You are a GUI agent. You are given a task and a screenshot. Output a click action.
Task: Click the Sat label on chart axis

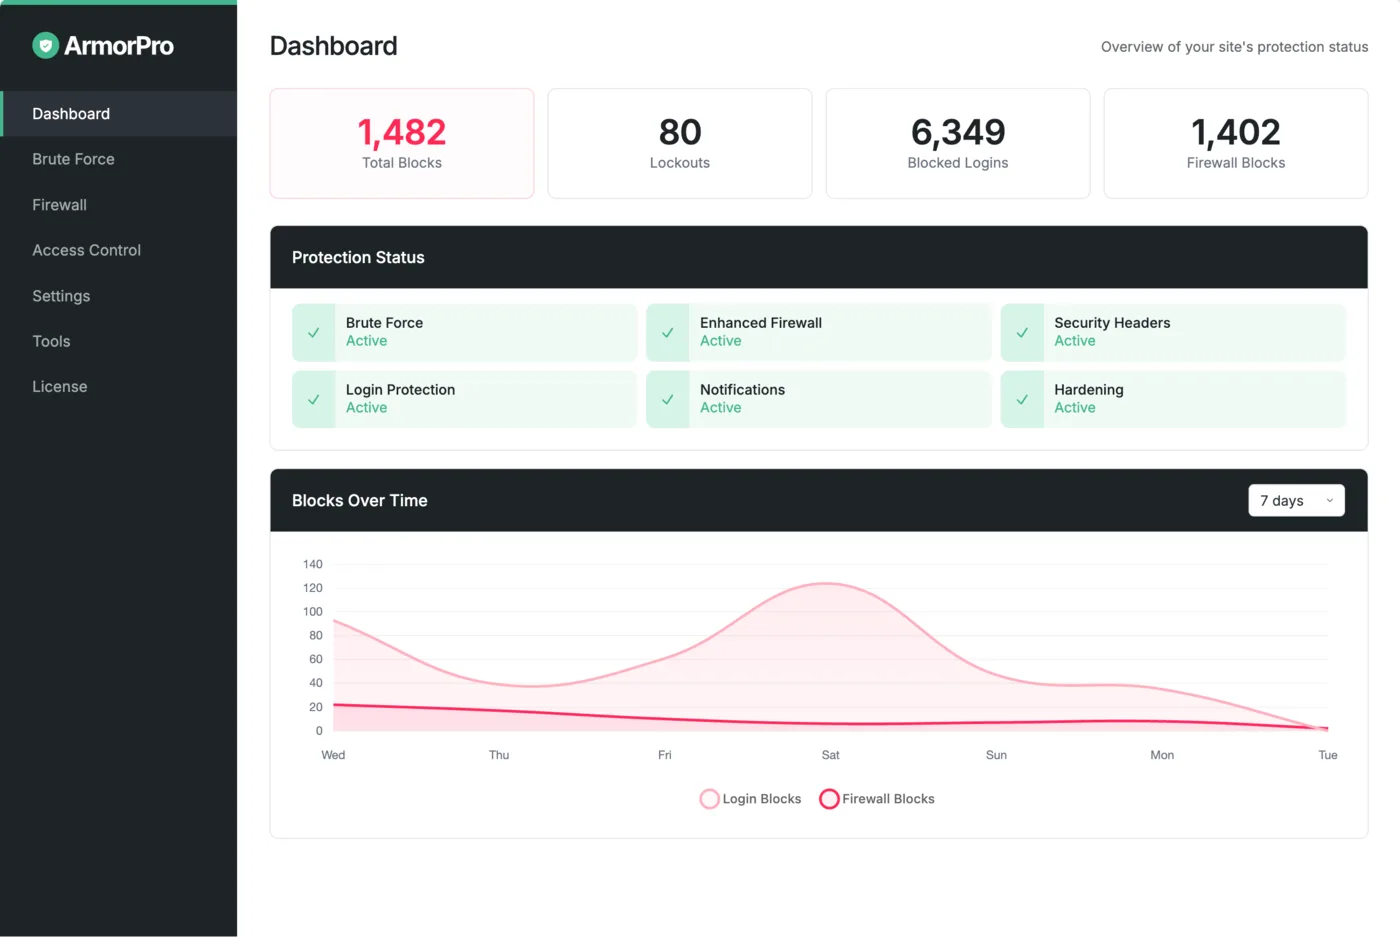tap(831, 755)
